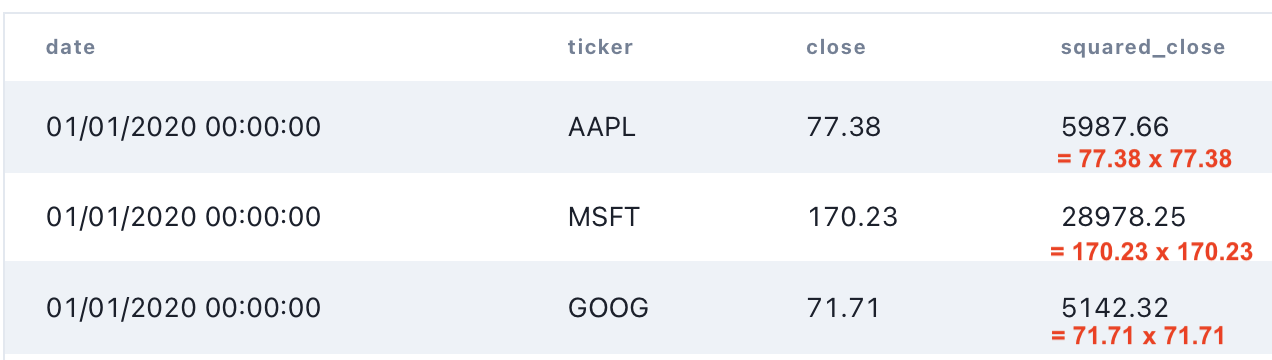1272x360 pixels.
Task: Select the squared_close column header
Action: pyautogui.click(x=1143, y=48)
